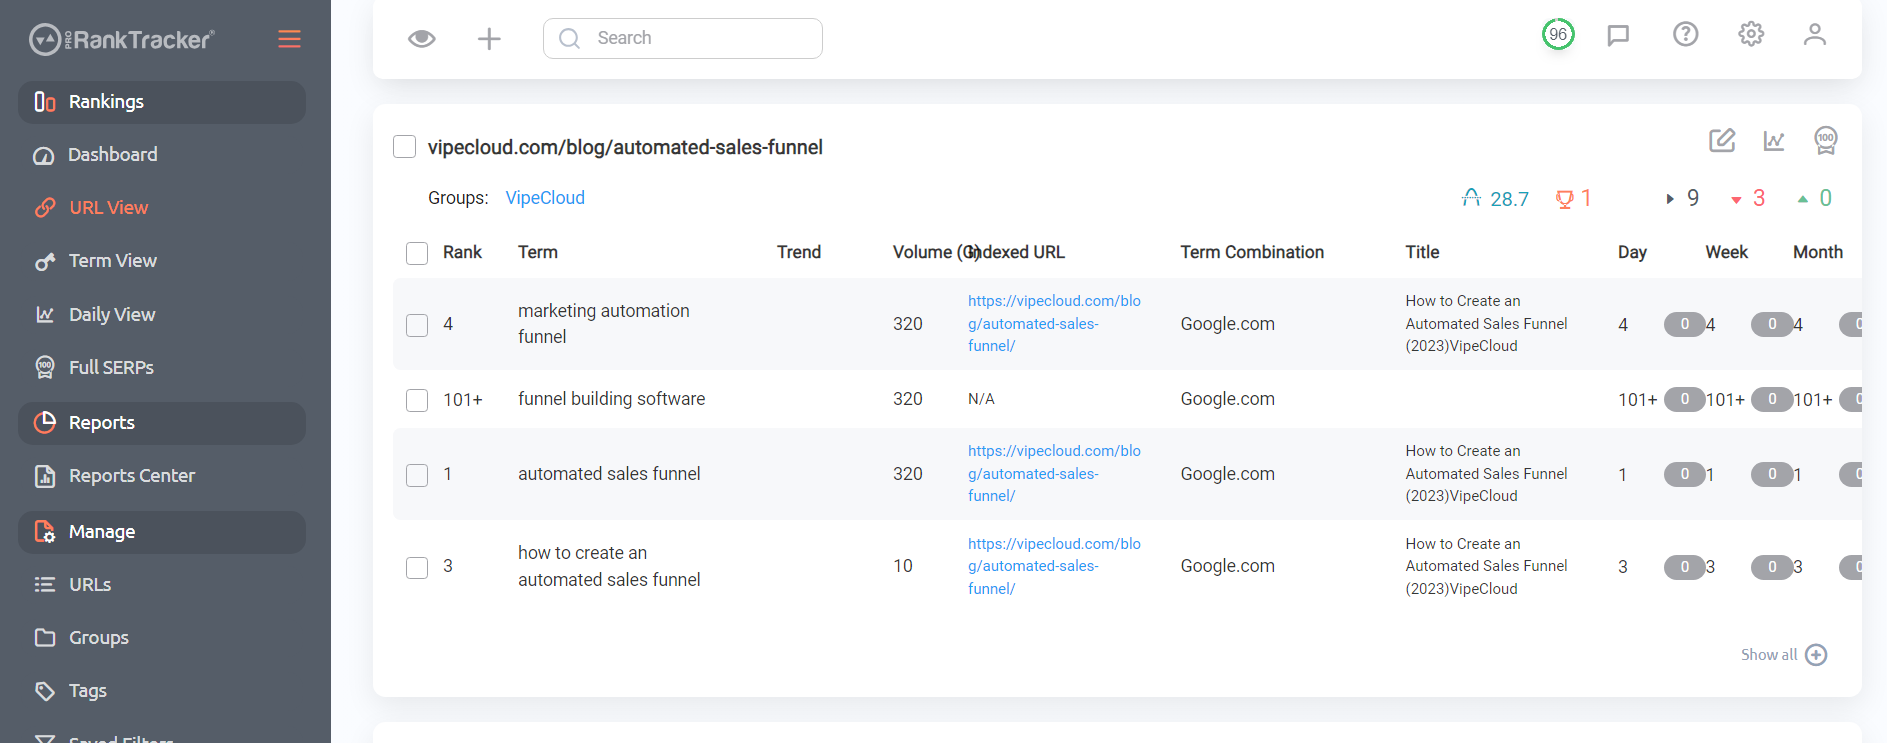Expand rows with Show all button

coord(1784,655)
